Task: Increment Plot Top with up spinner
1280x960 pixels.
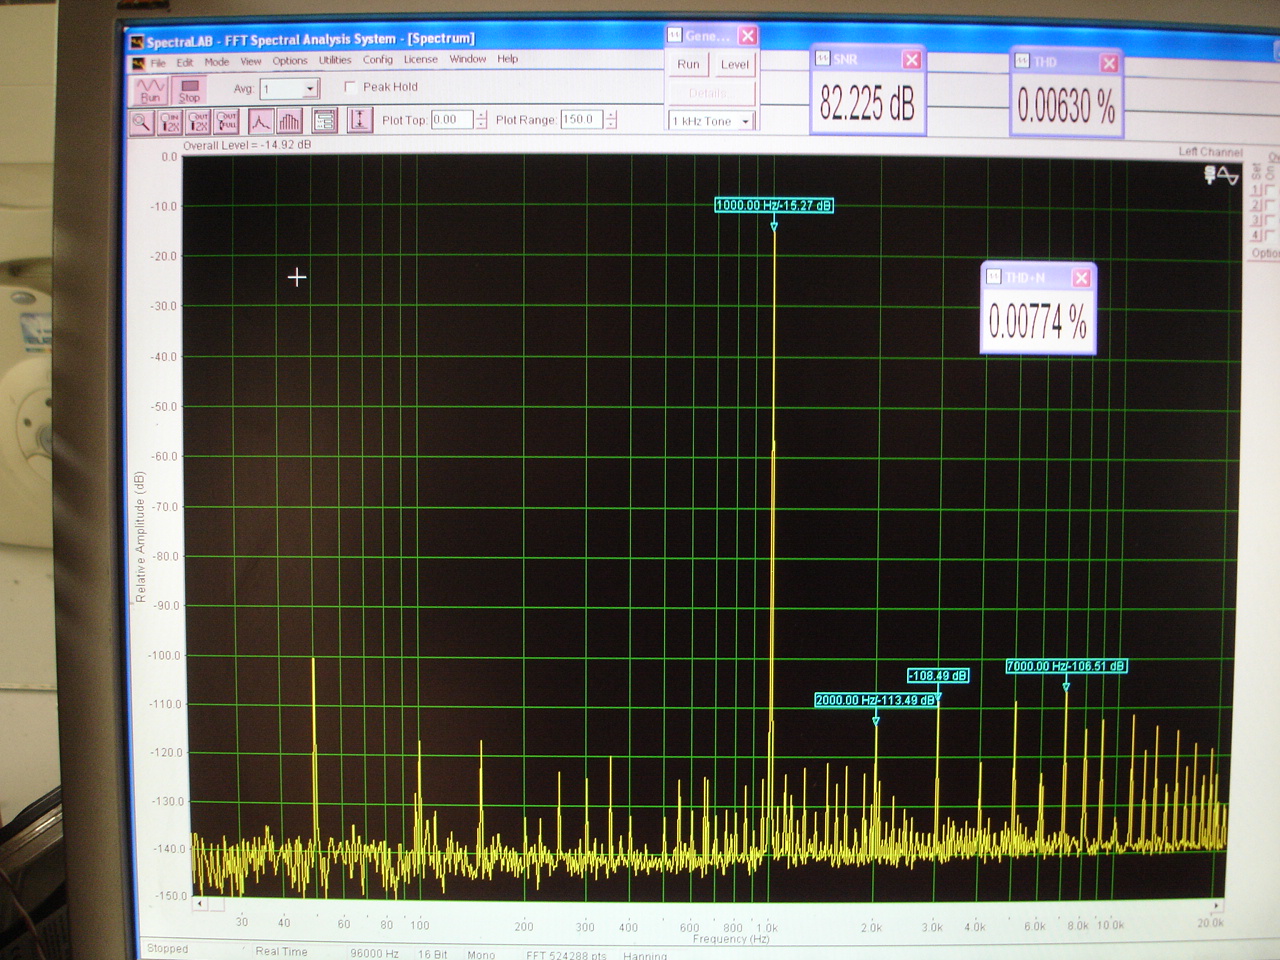Action: [x=481, y=114]
